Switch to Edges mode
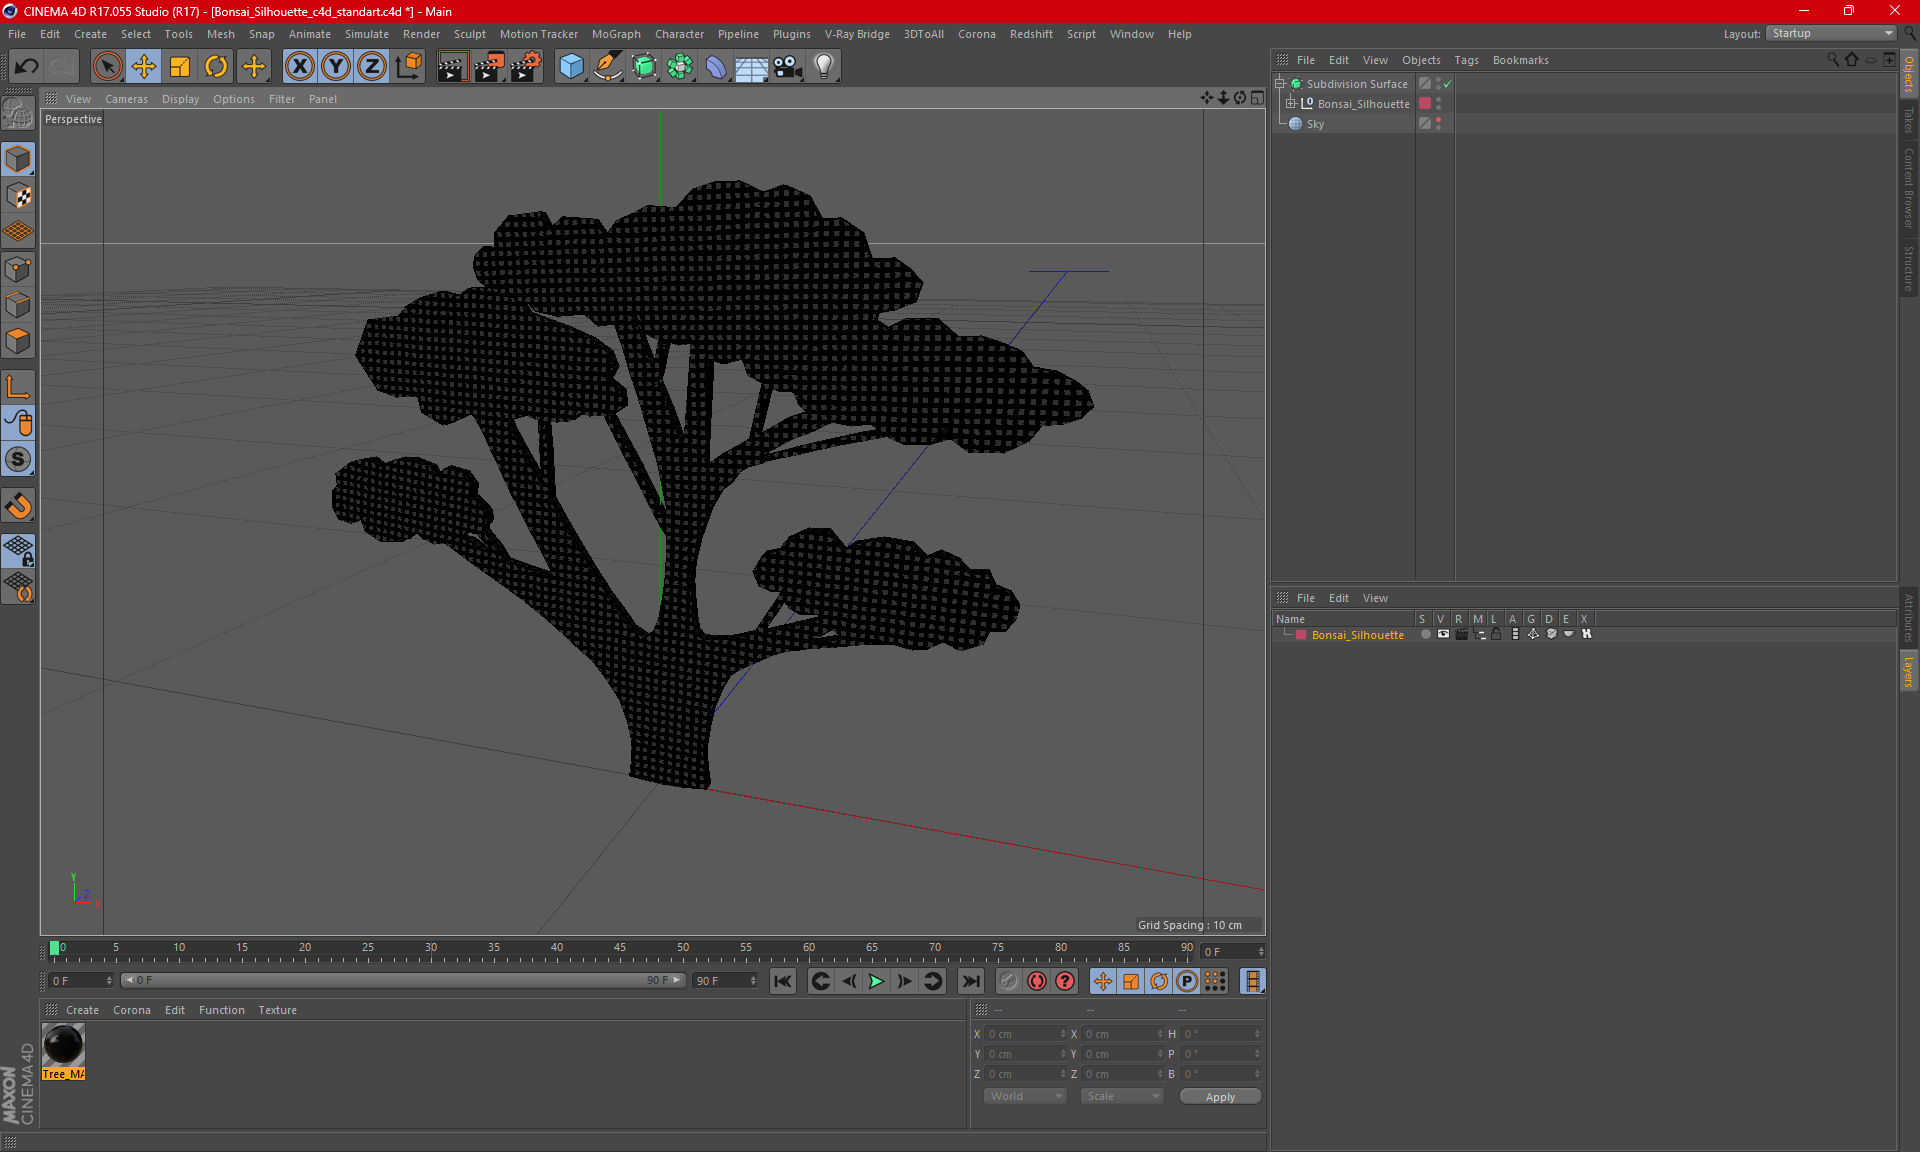The width and height of the screenshot is (1920, 1152). tap(18, 305)
